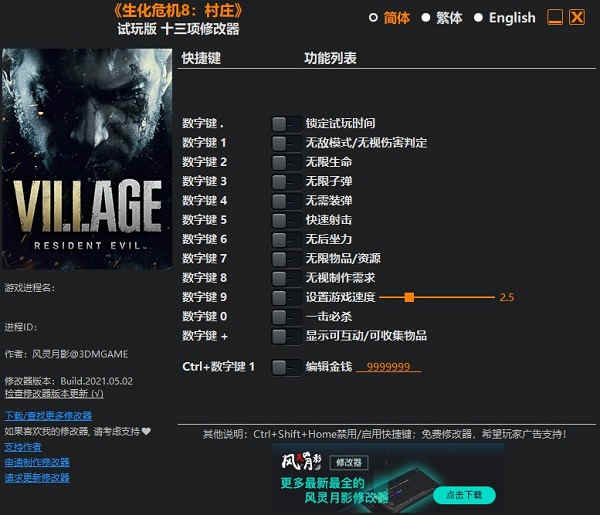The image size is (600, 515).
Task: Click the game speed value 2.5
Action: click(x=507, y=297)
